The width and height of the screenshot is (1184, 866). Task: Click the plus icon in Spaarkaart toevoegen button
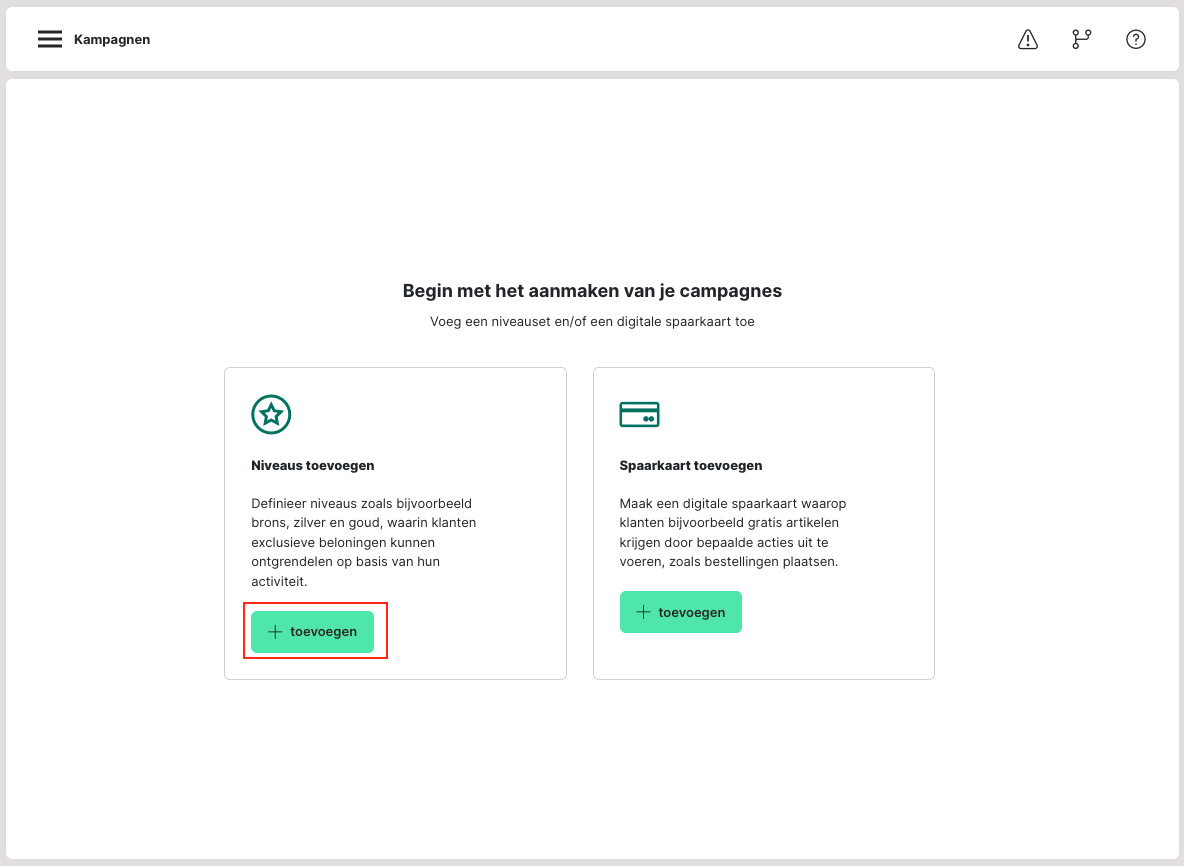tap(643, 612)
